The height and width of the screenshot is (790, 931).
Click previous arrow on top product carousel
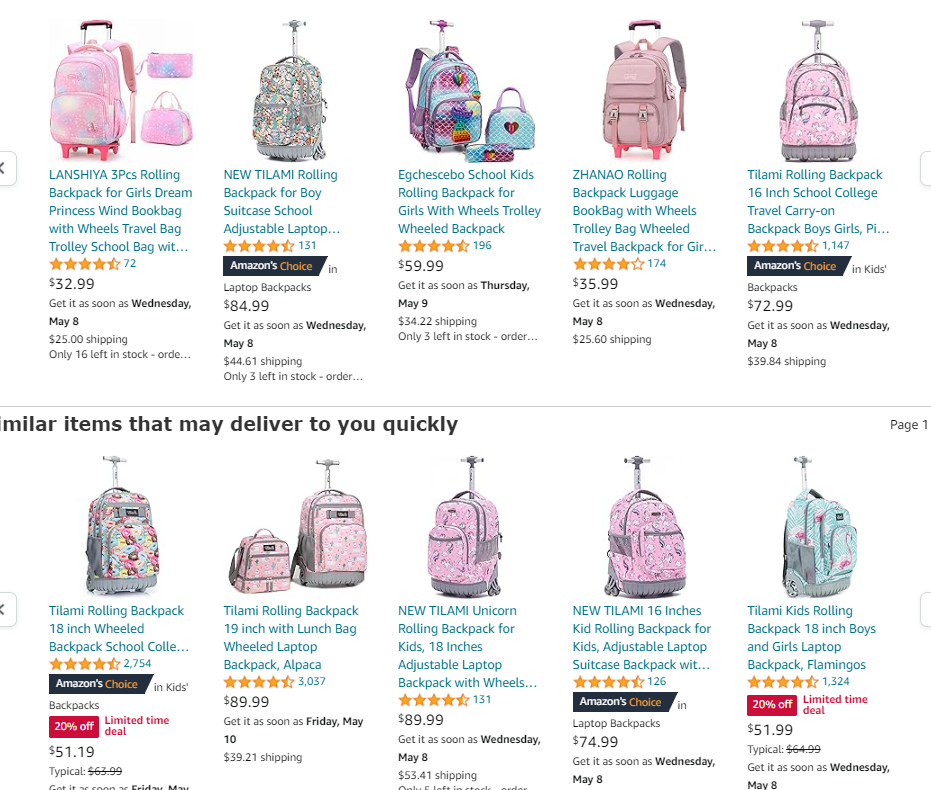[5, 169]
